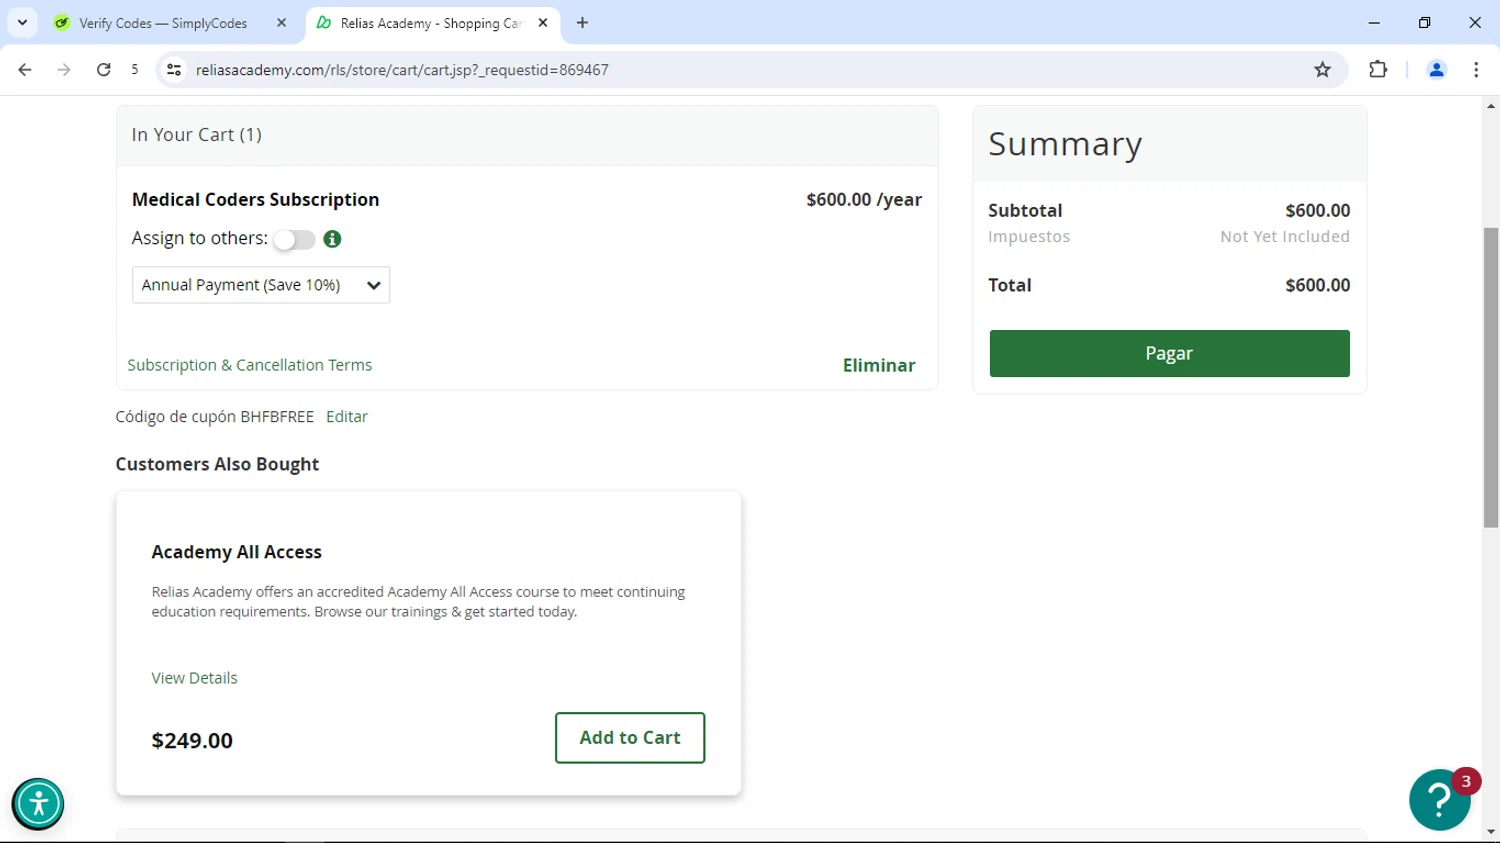Click the $600.00 /year price text
This screenshot has width=1500, height=843.
864,199
